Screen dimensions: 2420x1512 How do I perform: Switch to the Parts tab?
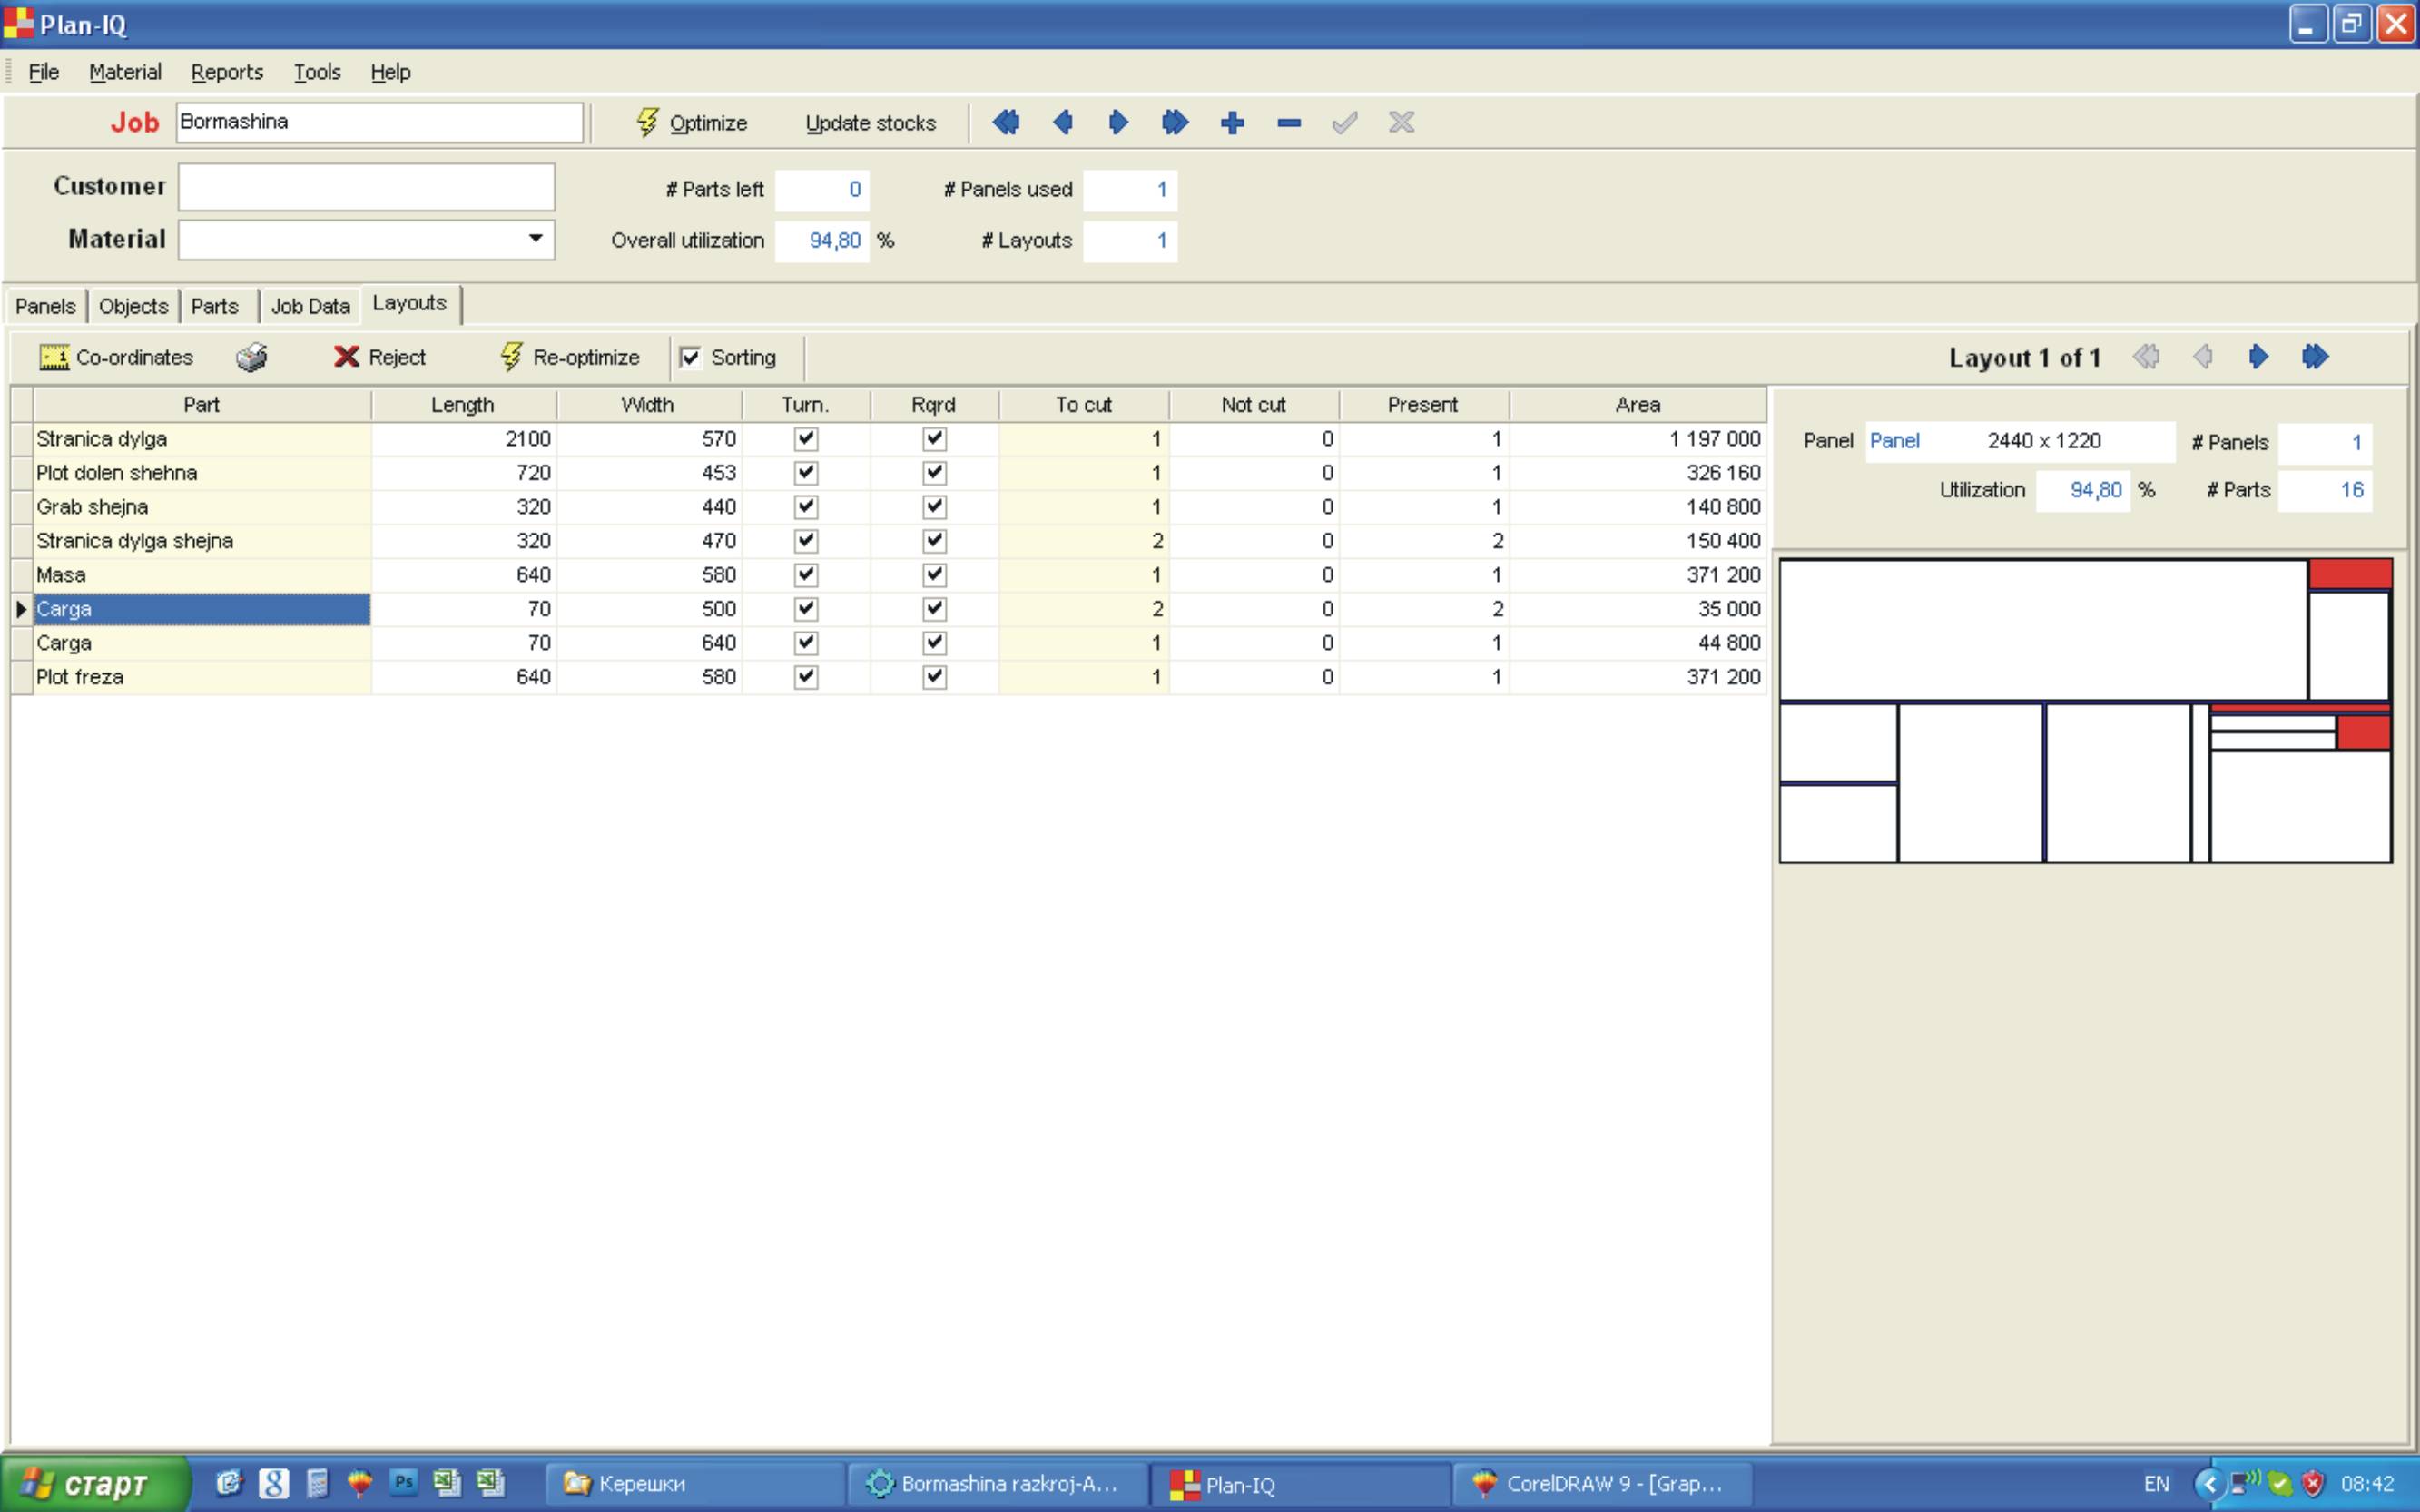[215, 306]
